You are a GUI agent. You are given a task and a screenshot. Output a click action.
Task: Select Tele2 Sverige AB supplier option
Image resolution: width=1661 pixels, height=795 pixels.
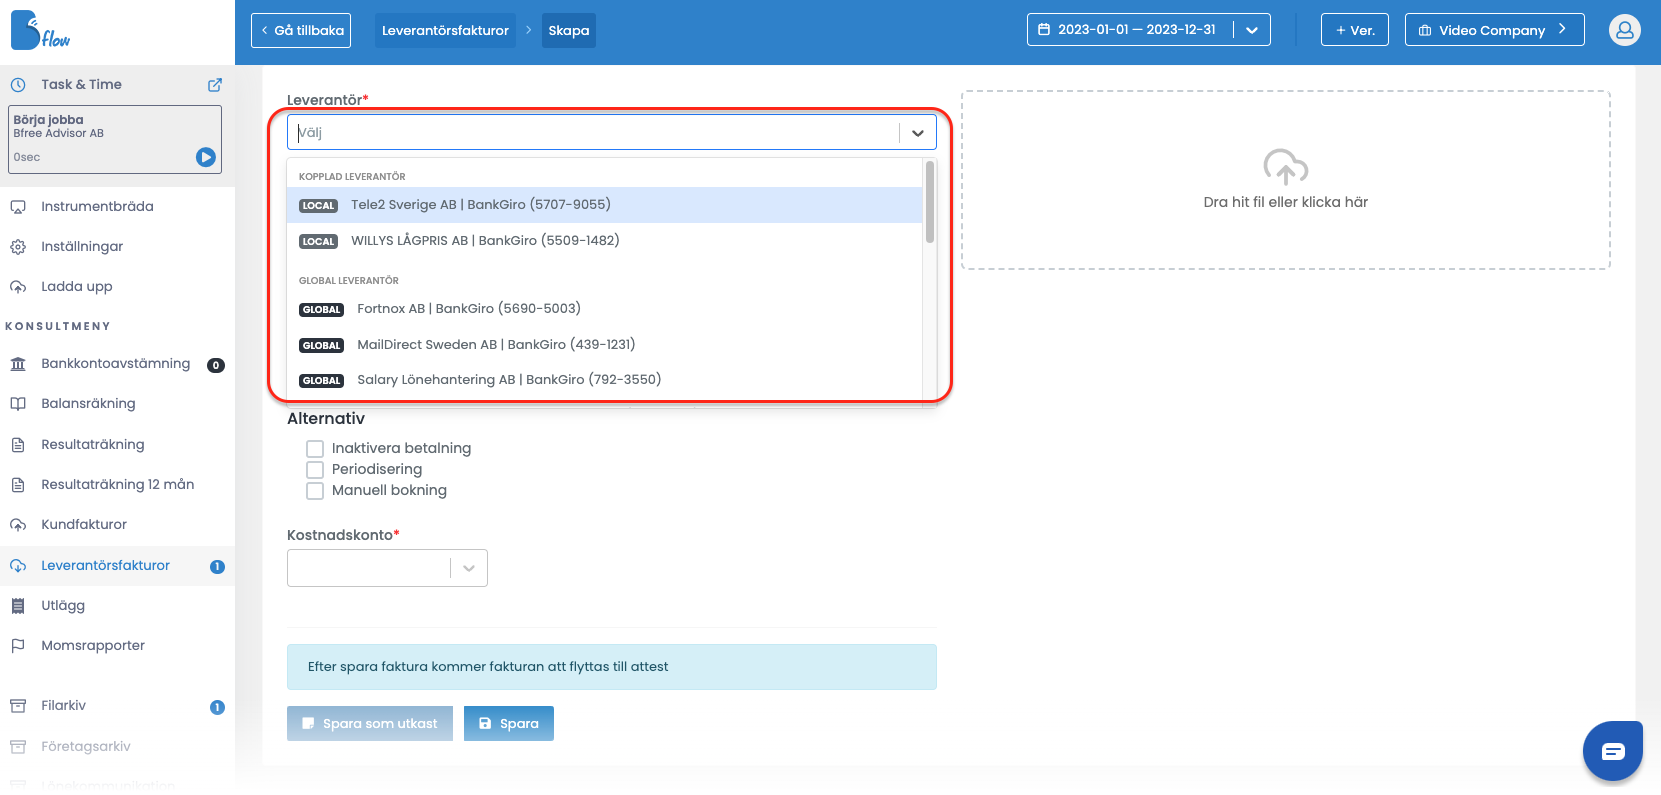[604, 205]
